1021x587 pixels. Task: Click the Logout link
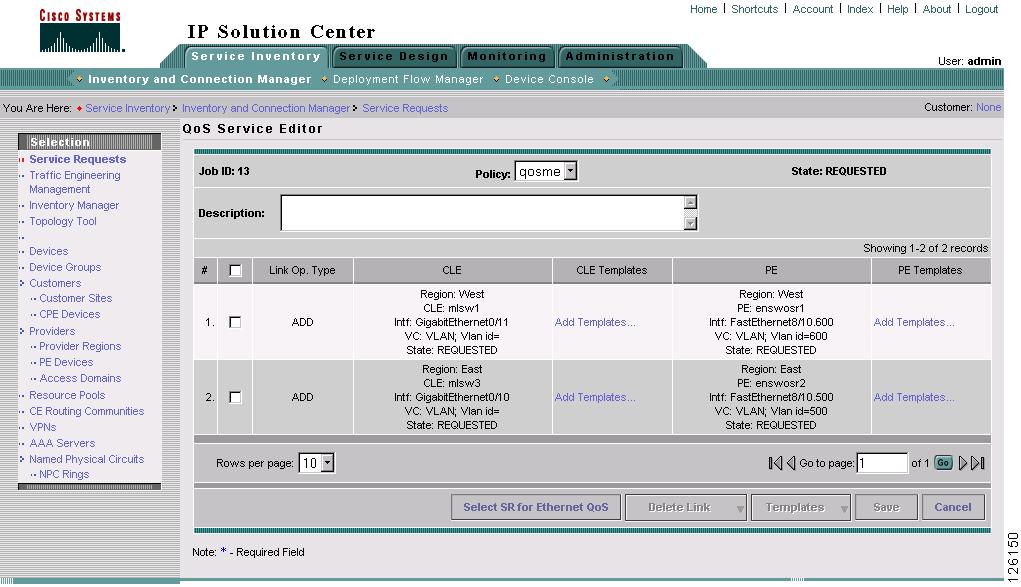click(981, 9)
